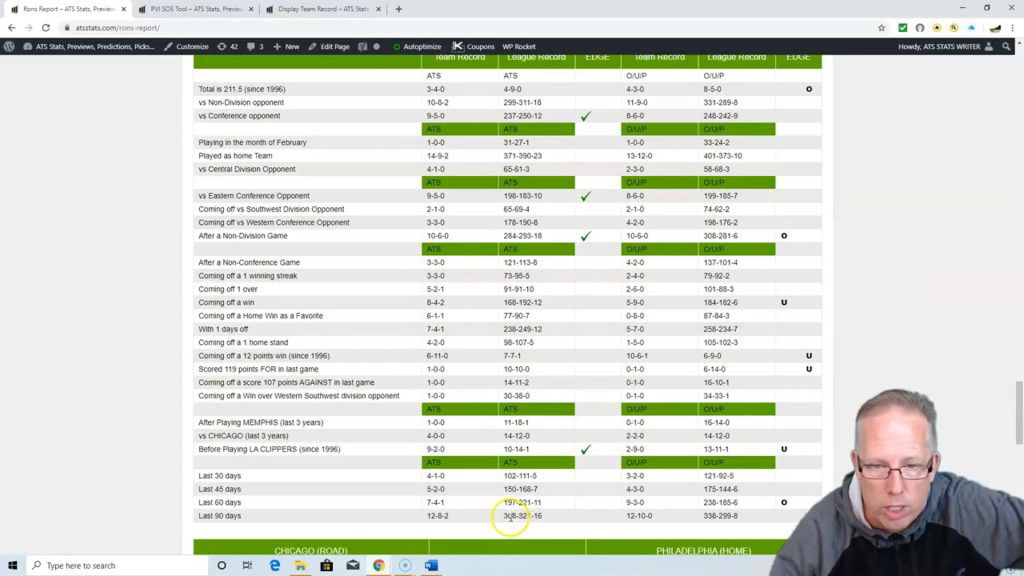
Task: Click Edit Page in the admin bar
Action: tap(329, 46)
